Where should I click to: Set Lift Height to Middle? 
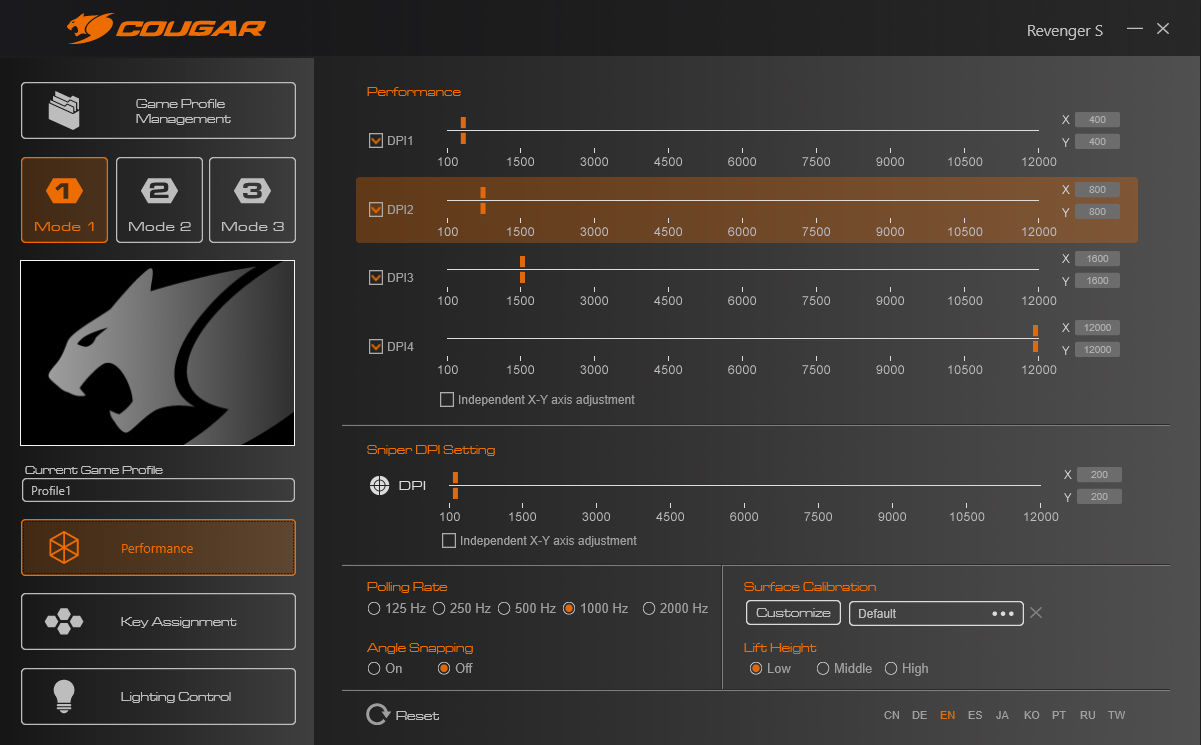pos(823,668)
